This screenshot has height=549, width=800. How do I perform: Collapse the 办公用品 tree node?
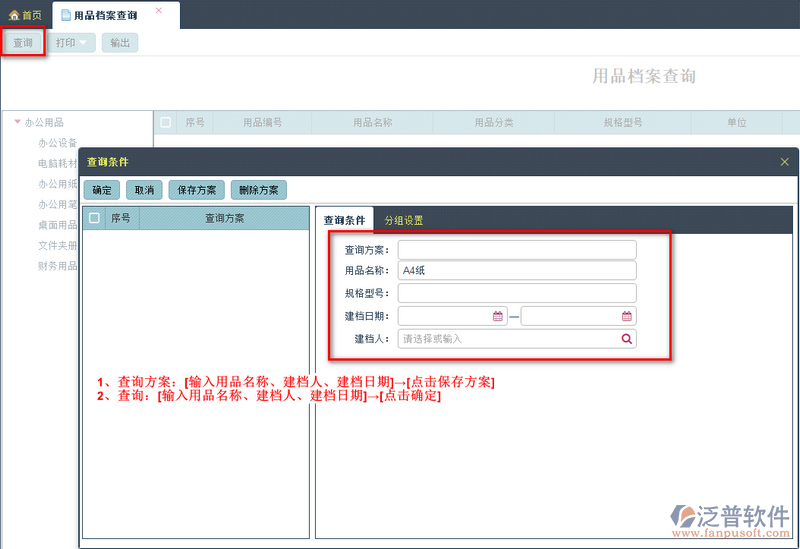tap(17, 121)
